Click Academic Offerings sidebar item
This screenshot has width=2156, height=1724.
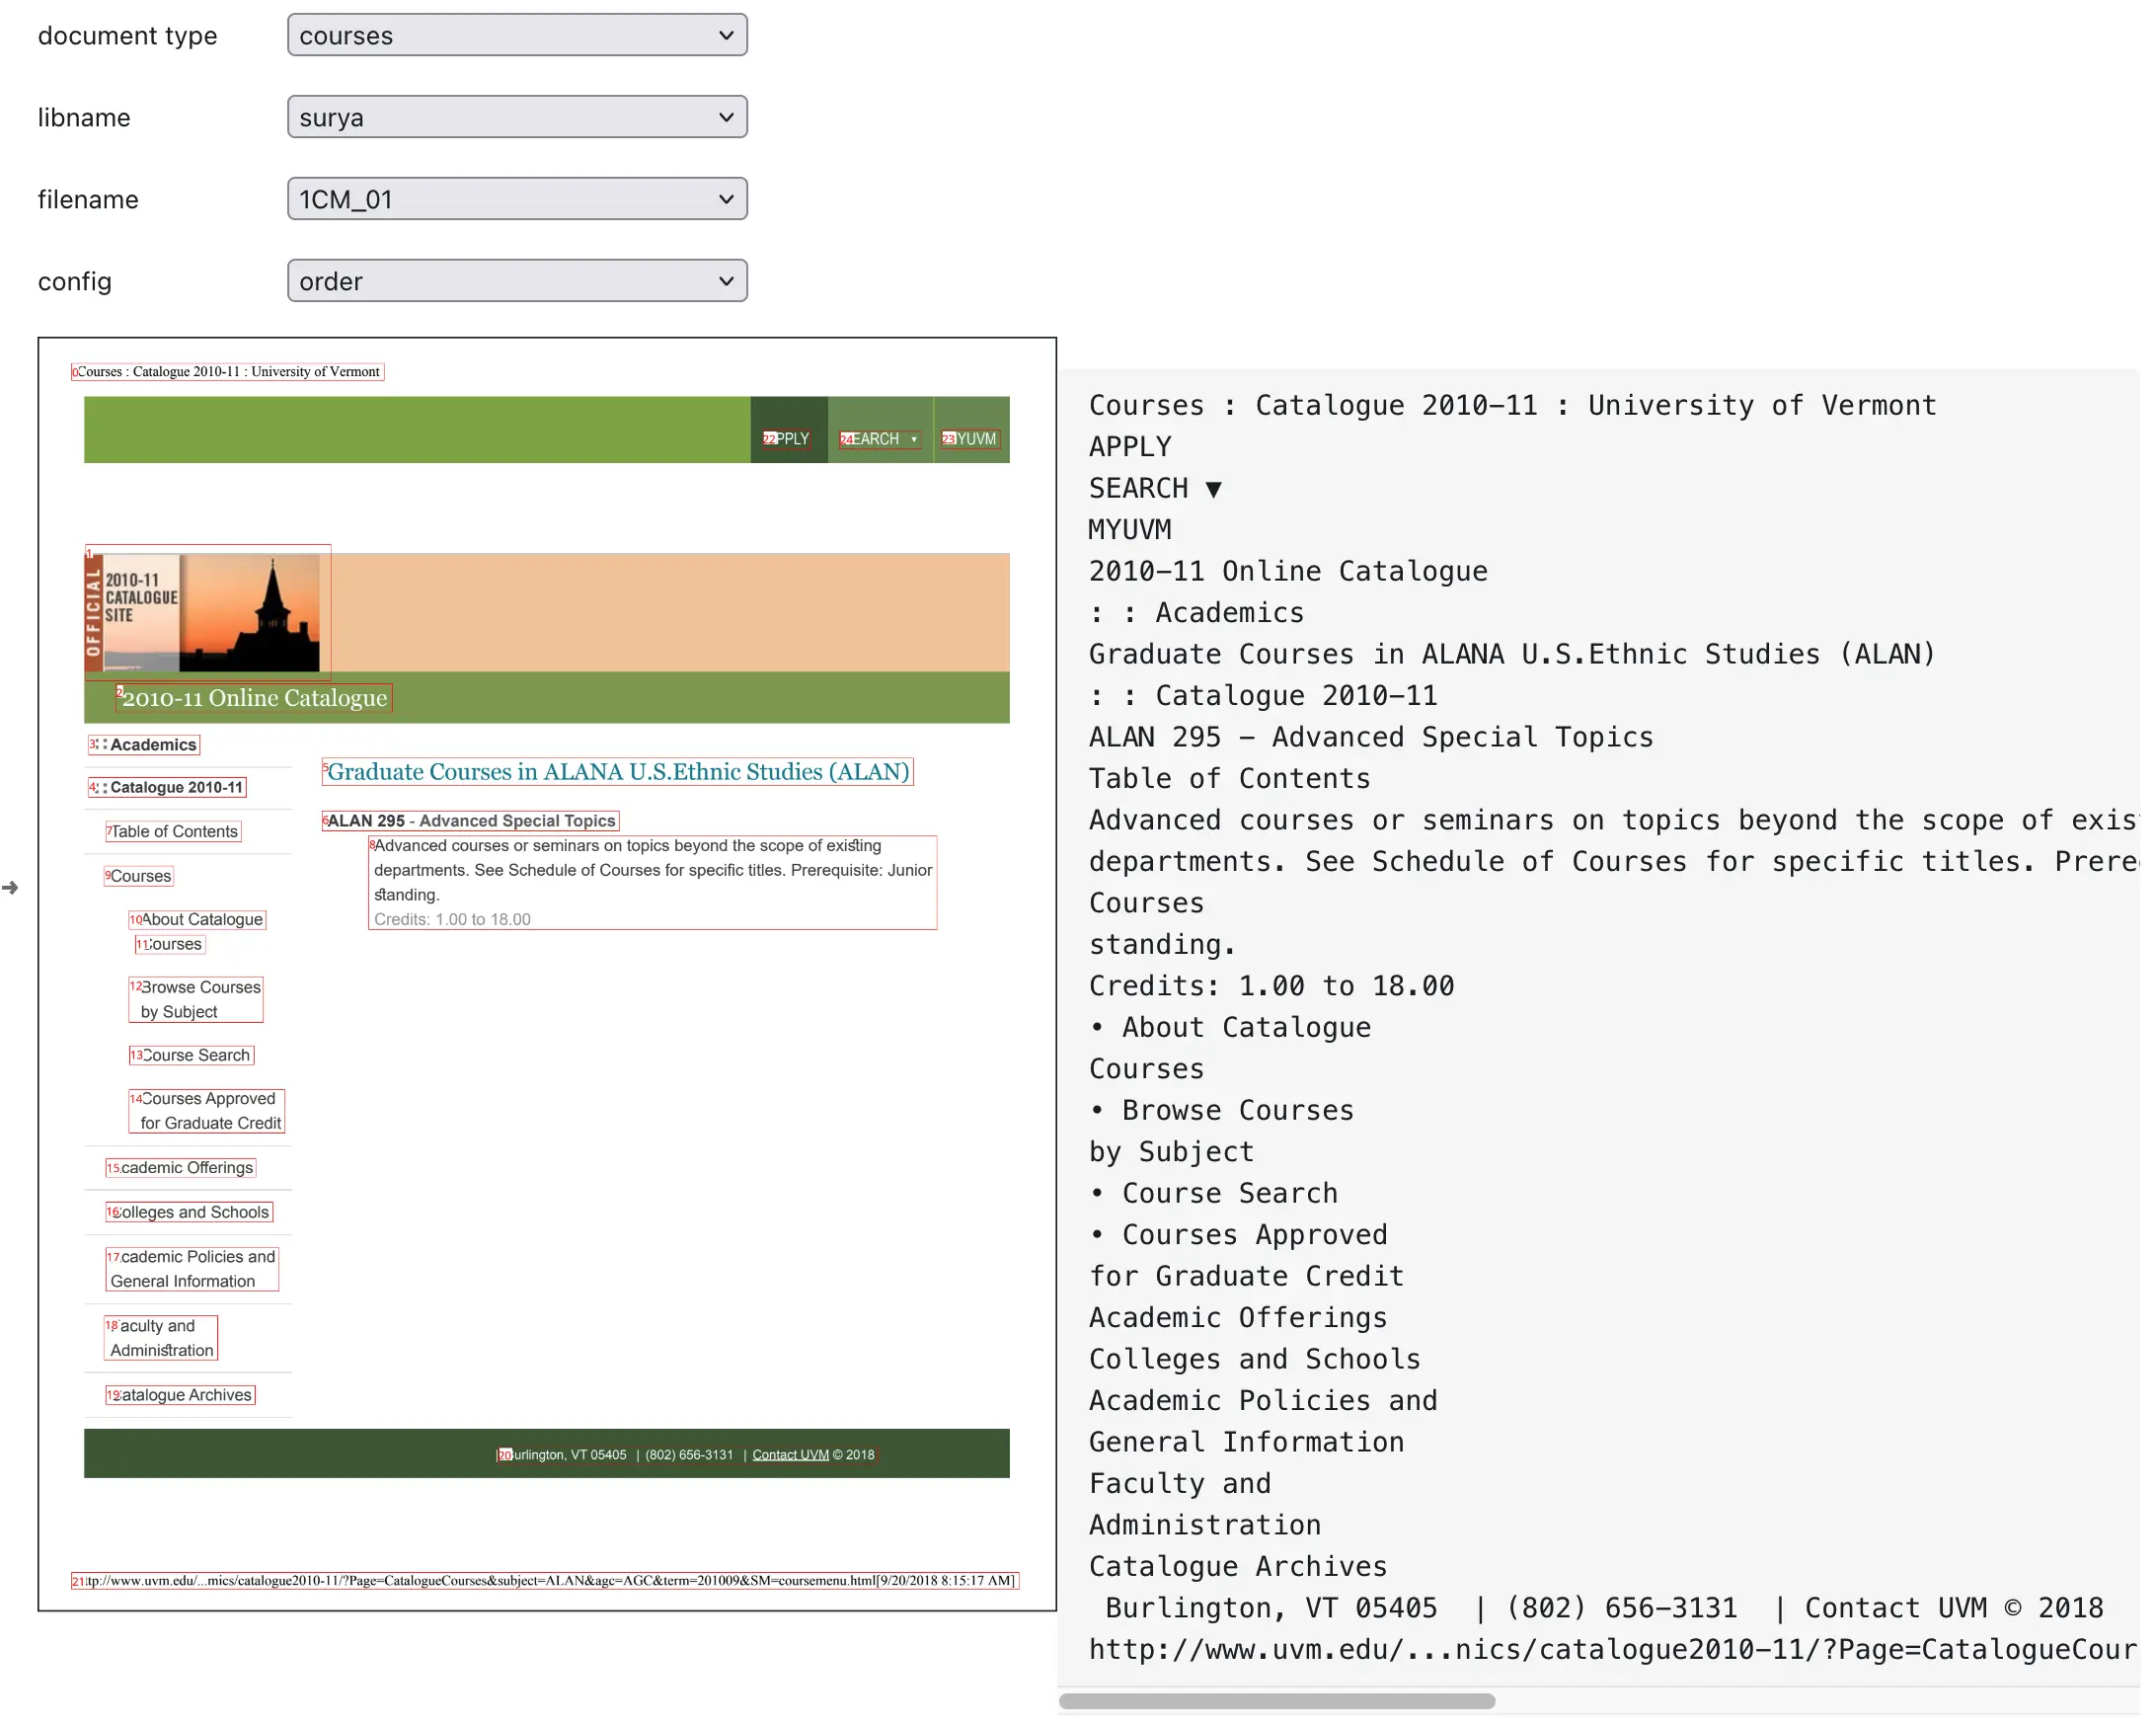181,1168
